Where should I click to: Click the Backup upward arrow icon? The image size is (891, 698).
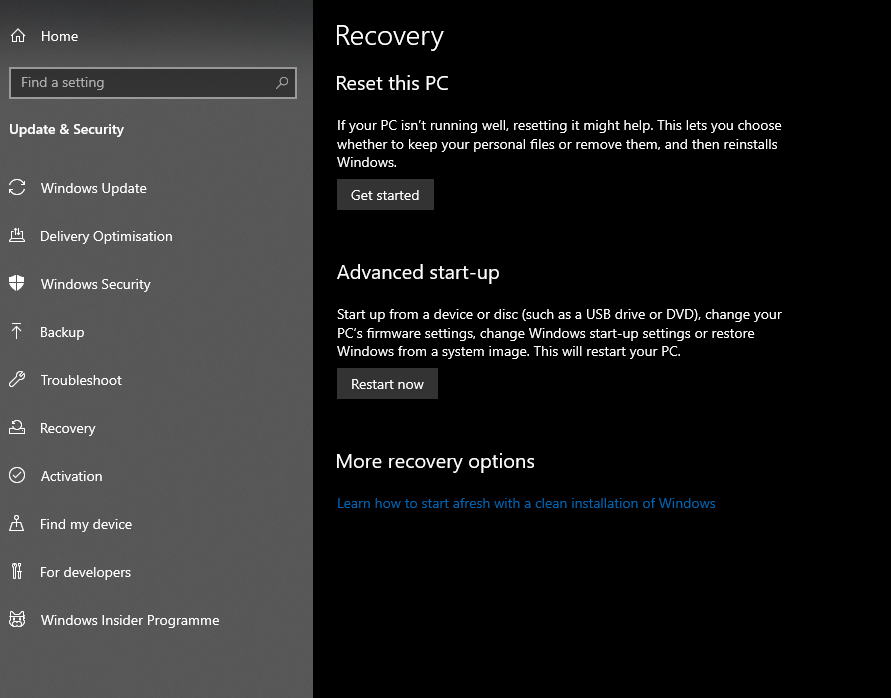click(x=16, y=331)
